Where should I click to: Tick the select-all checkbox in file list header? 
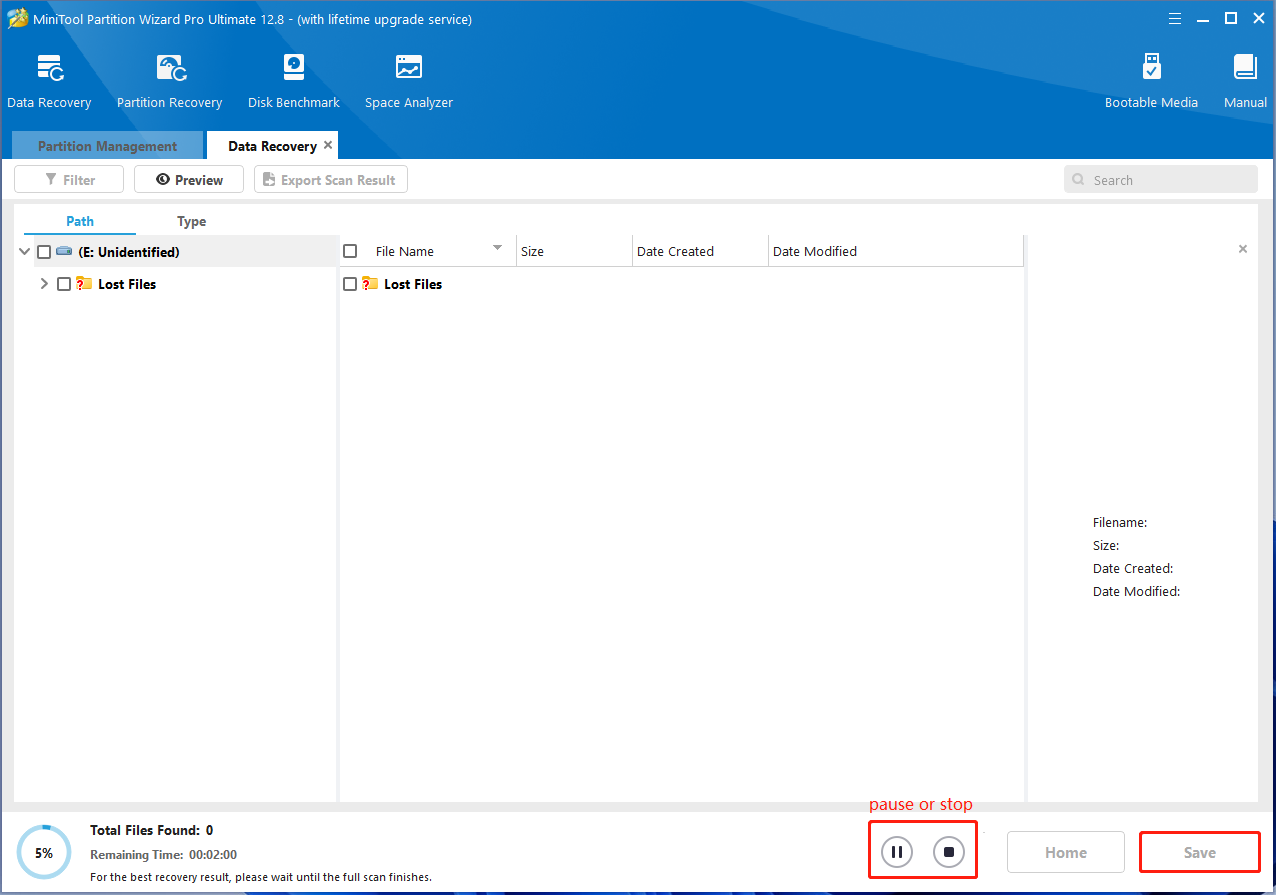tap(350, 251)
